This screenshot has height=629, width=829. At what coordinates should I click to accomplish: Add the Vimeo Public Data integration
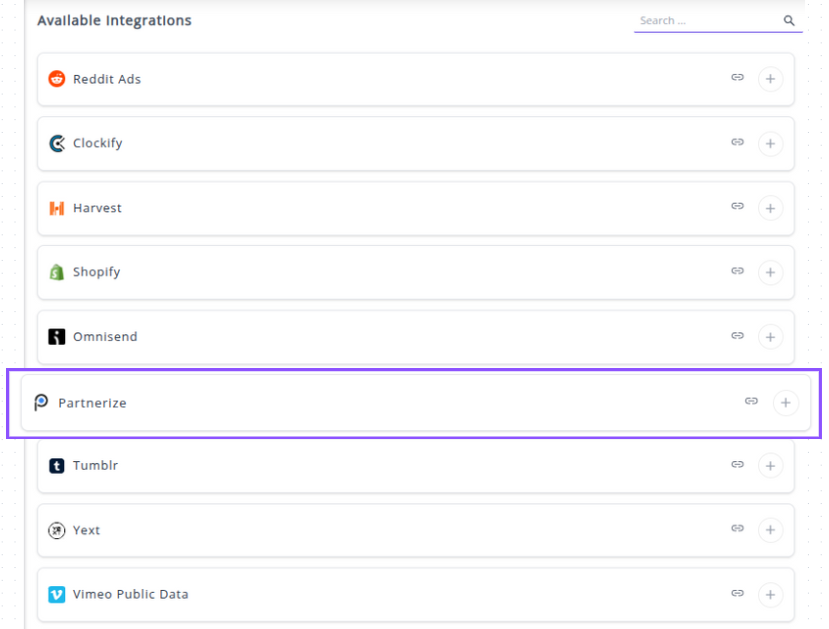coord(770,595)
